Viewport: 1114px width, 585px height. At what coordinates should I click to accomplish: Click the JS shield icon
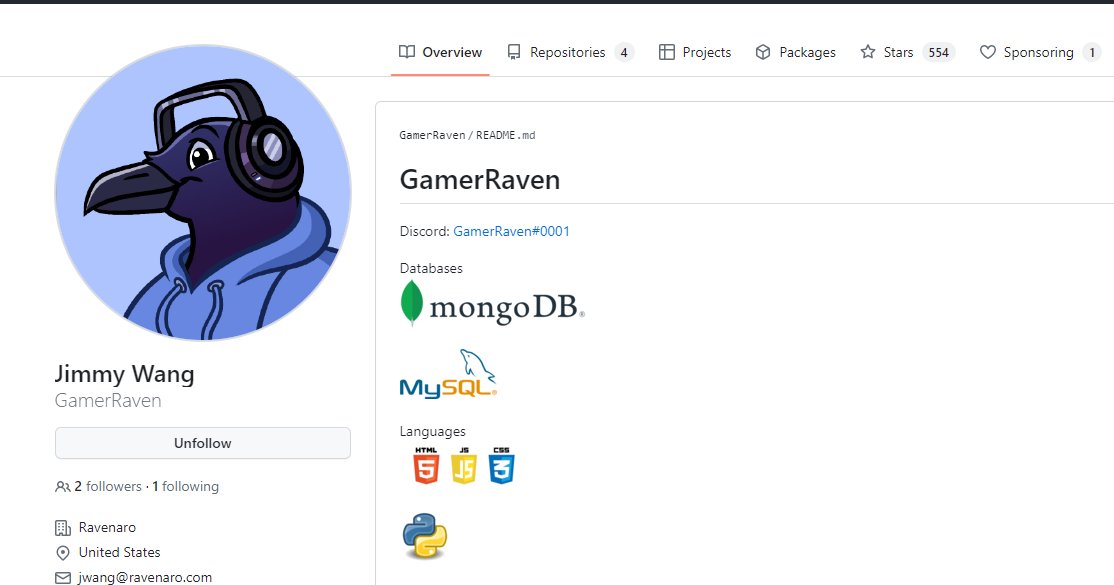tap(464, 466)
